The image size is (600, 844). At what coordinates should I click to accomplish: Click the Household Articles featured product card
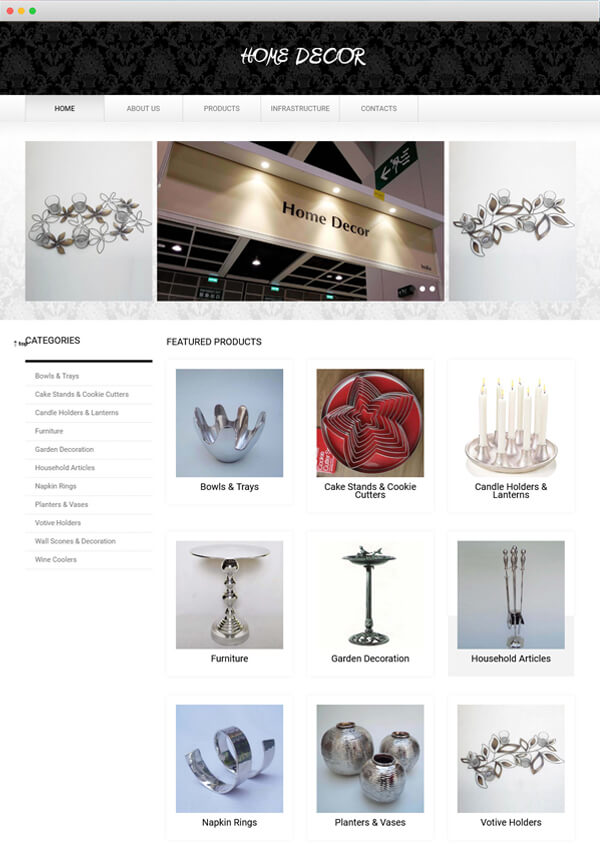click(511, 603)
